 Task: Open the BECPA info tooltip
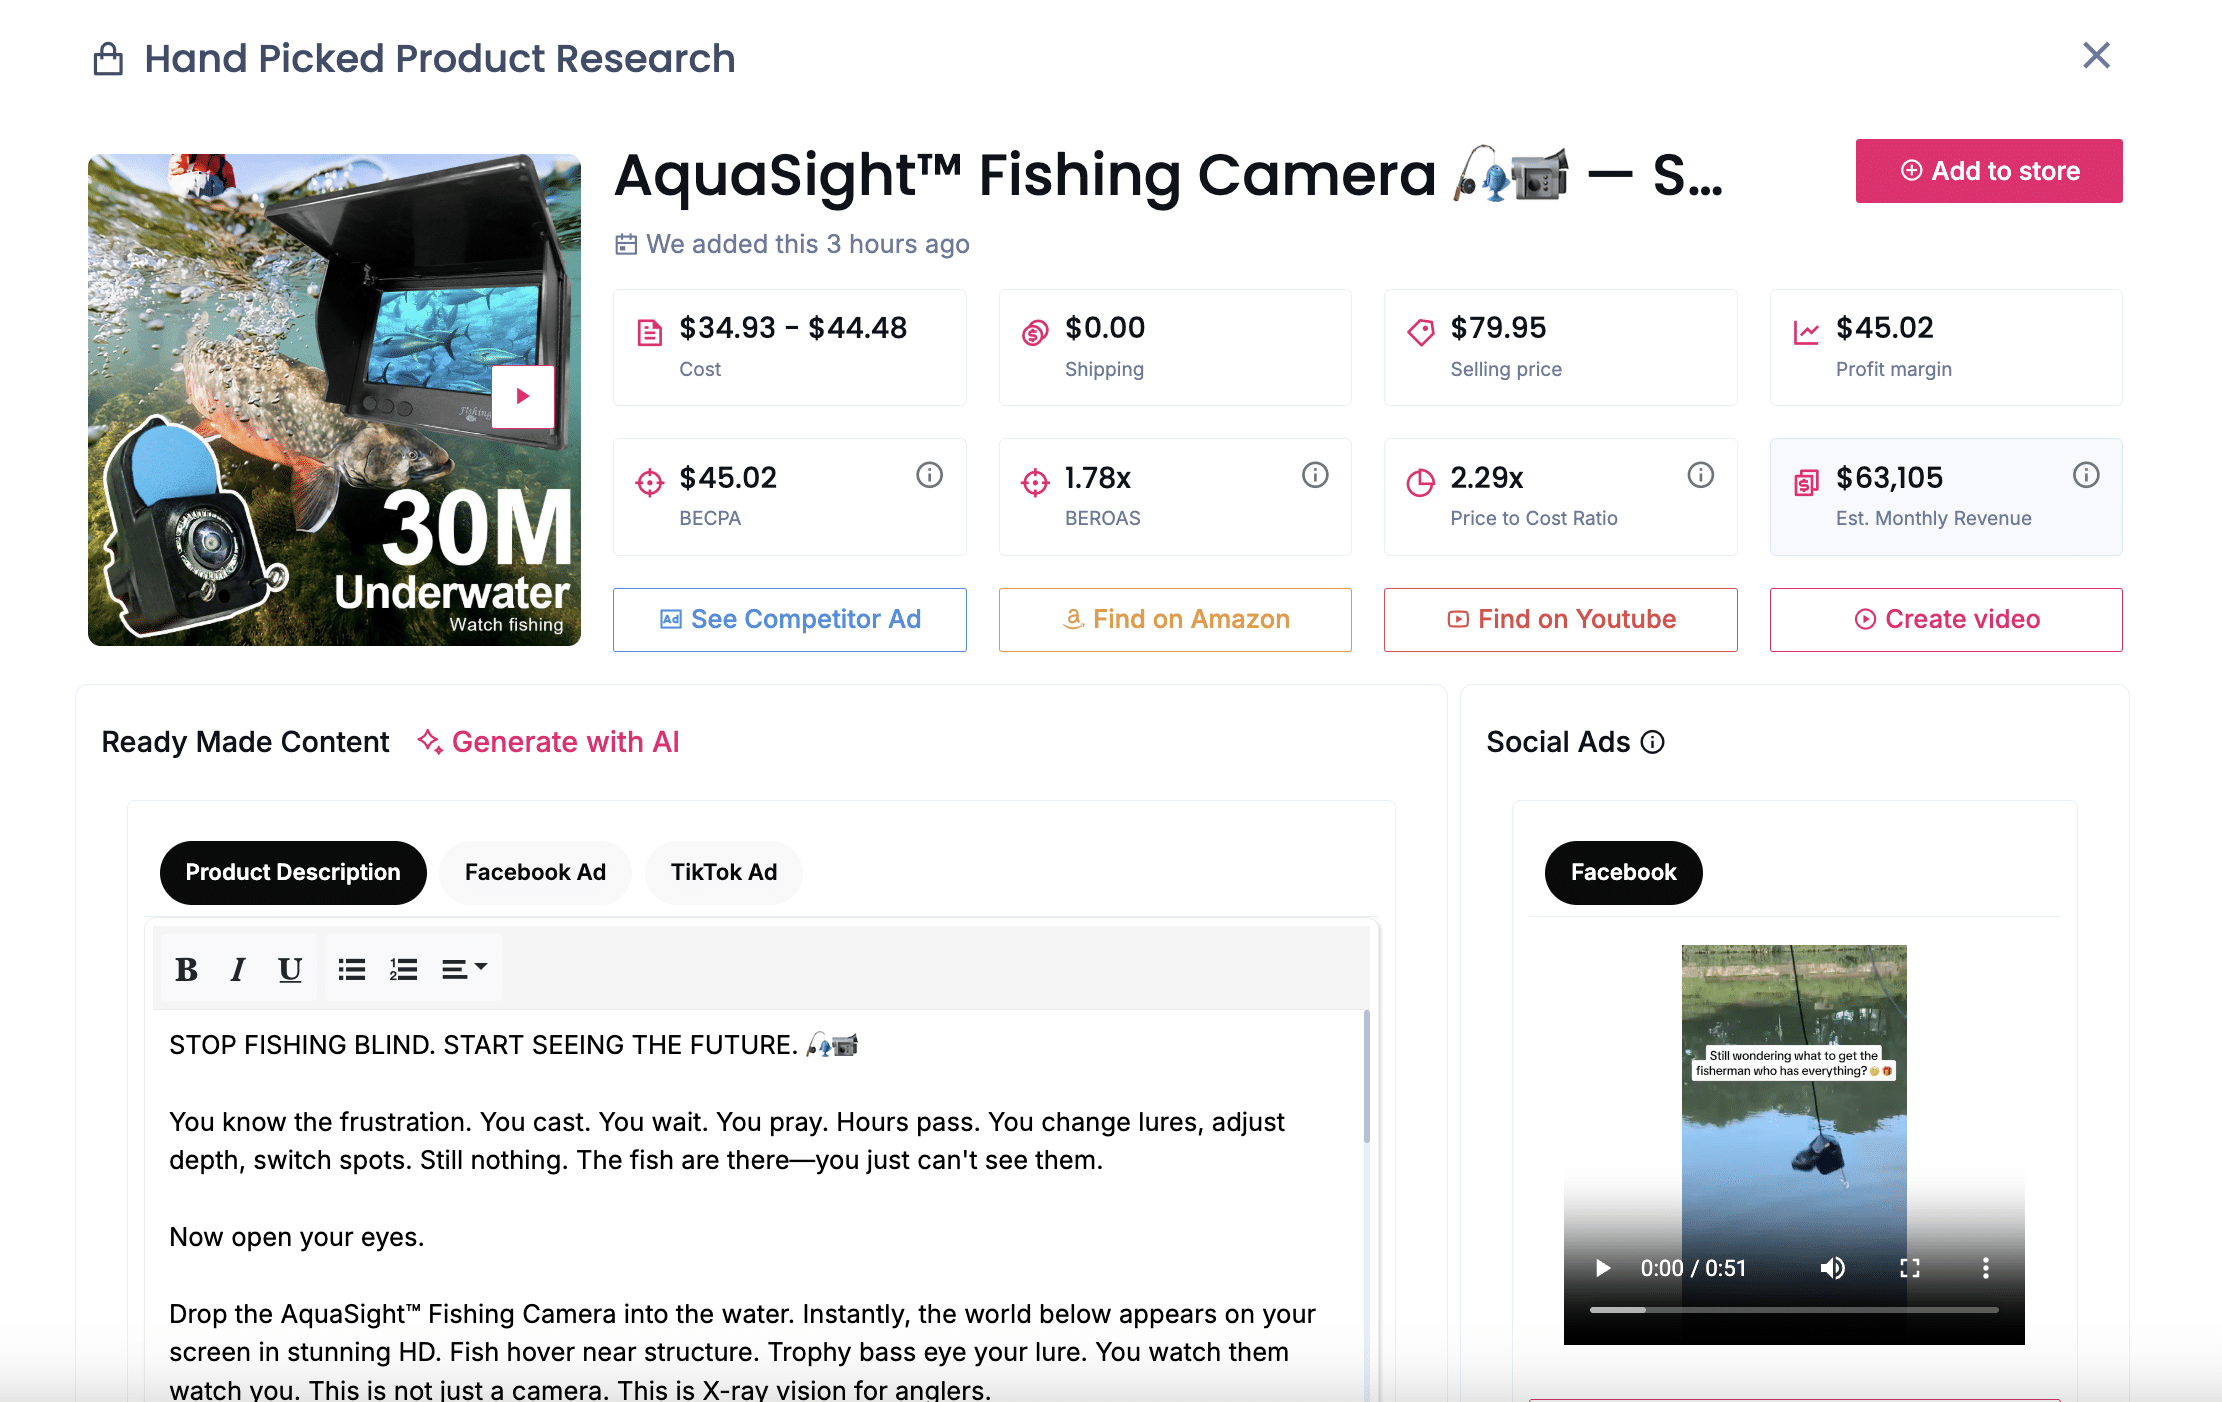click(x=929, y=475)
